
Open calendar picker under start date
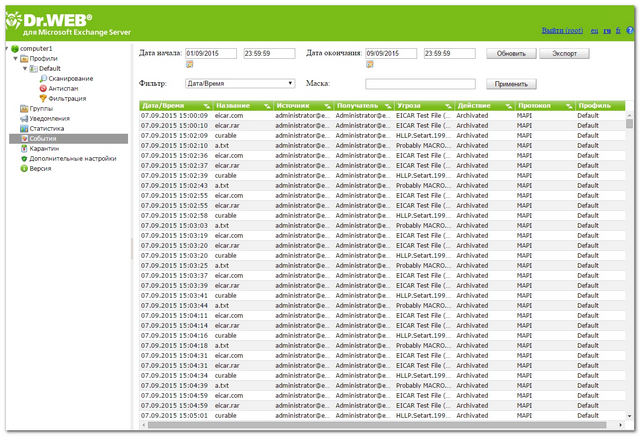189,64
